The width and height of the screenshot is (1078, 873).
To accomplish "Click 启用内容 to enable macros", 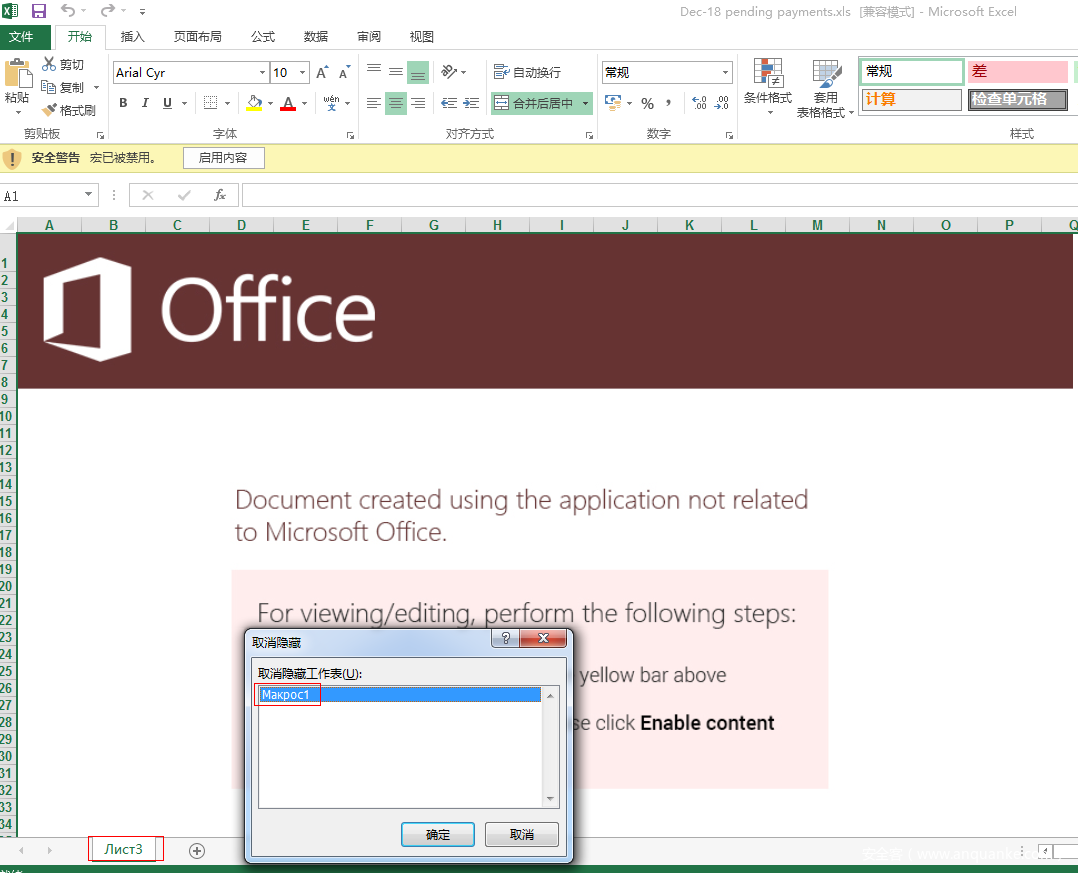I will click(223, 157).
